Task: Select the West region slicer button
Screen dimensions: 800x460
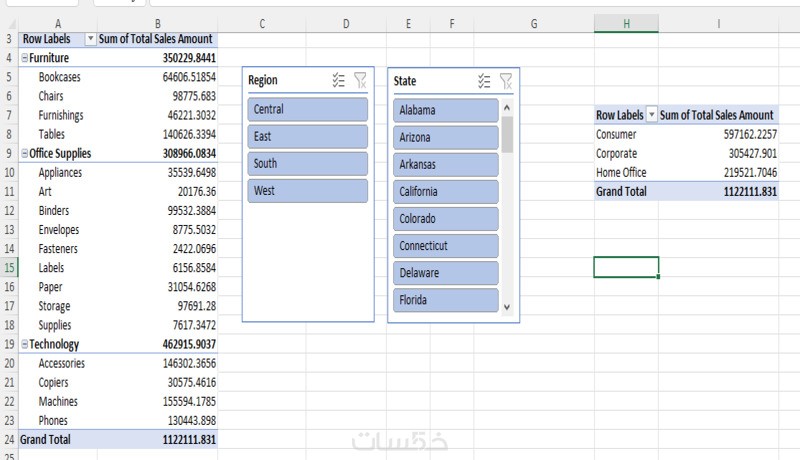Action: point(307,191)
